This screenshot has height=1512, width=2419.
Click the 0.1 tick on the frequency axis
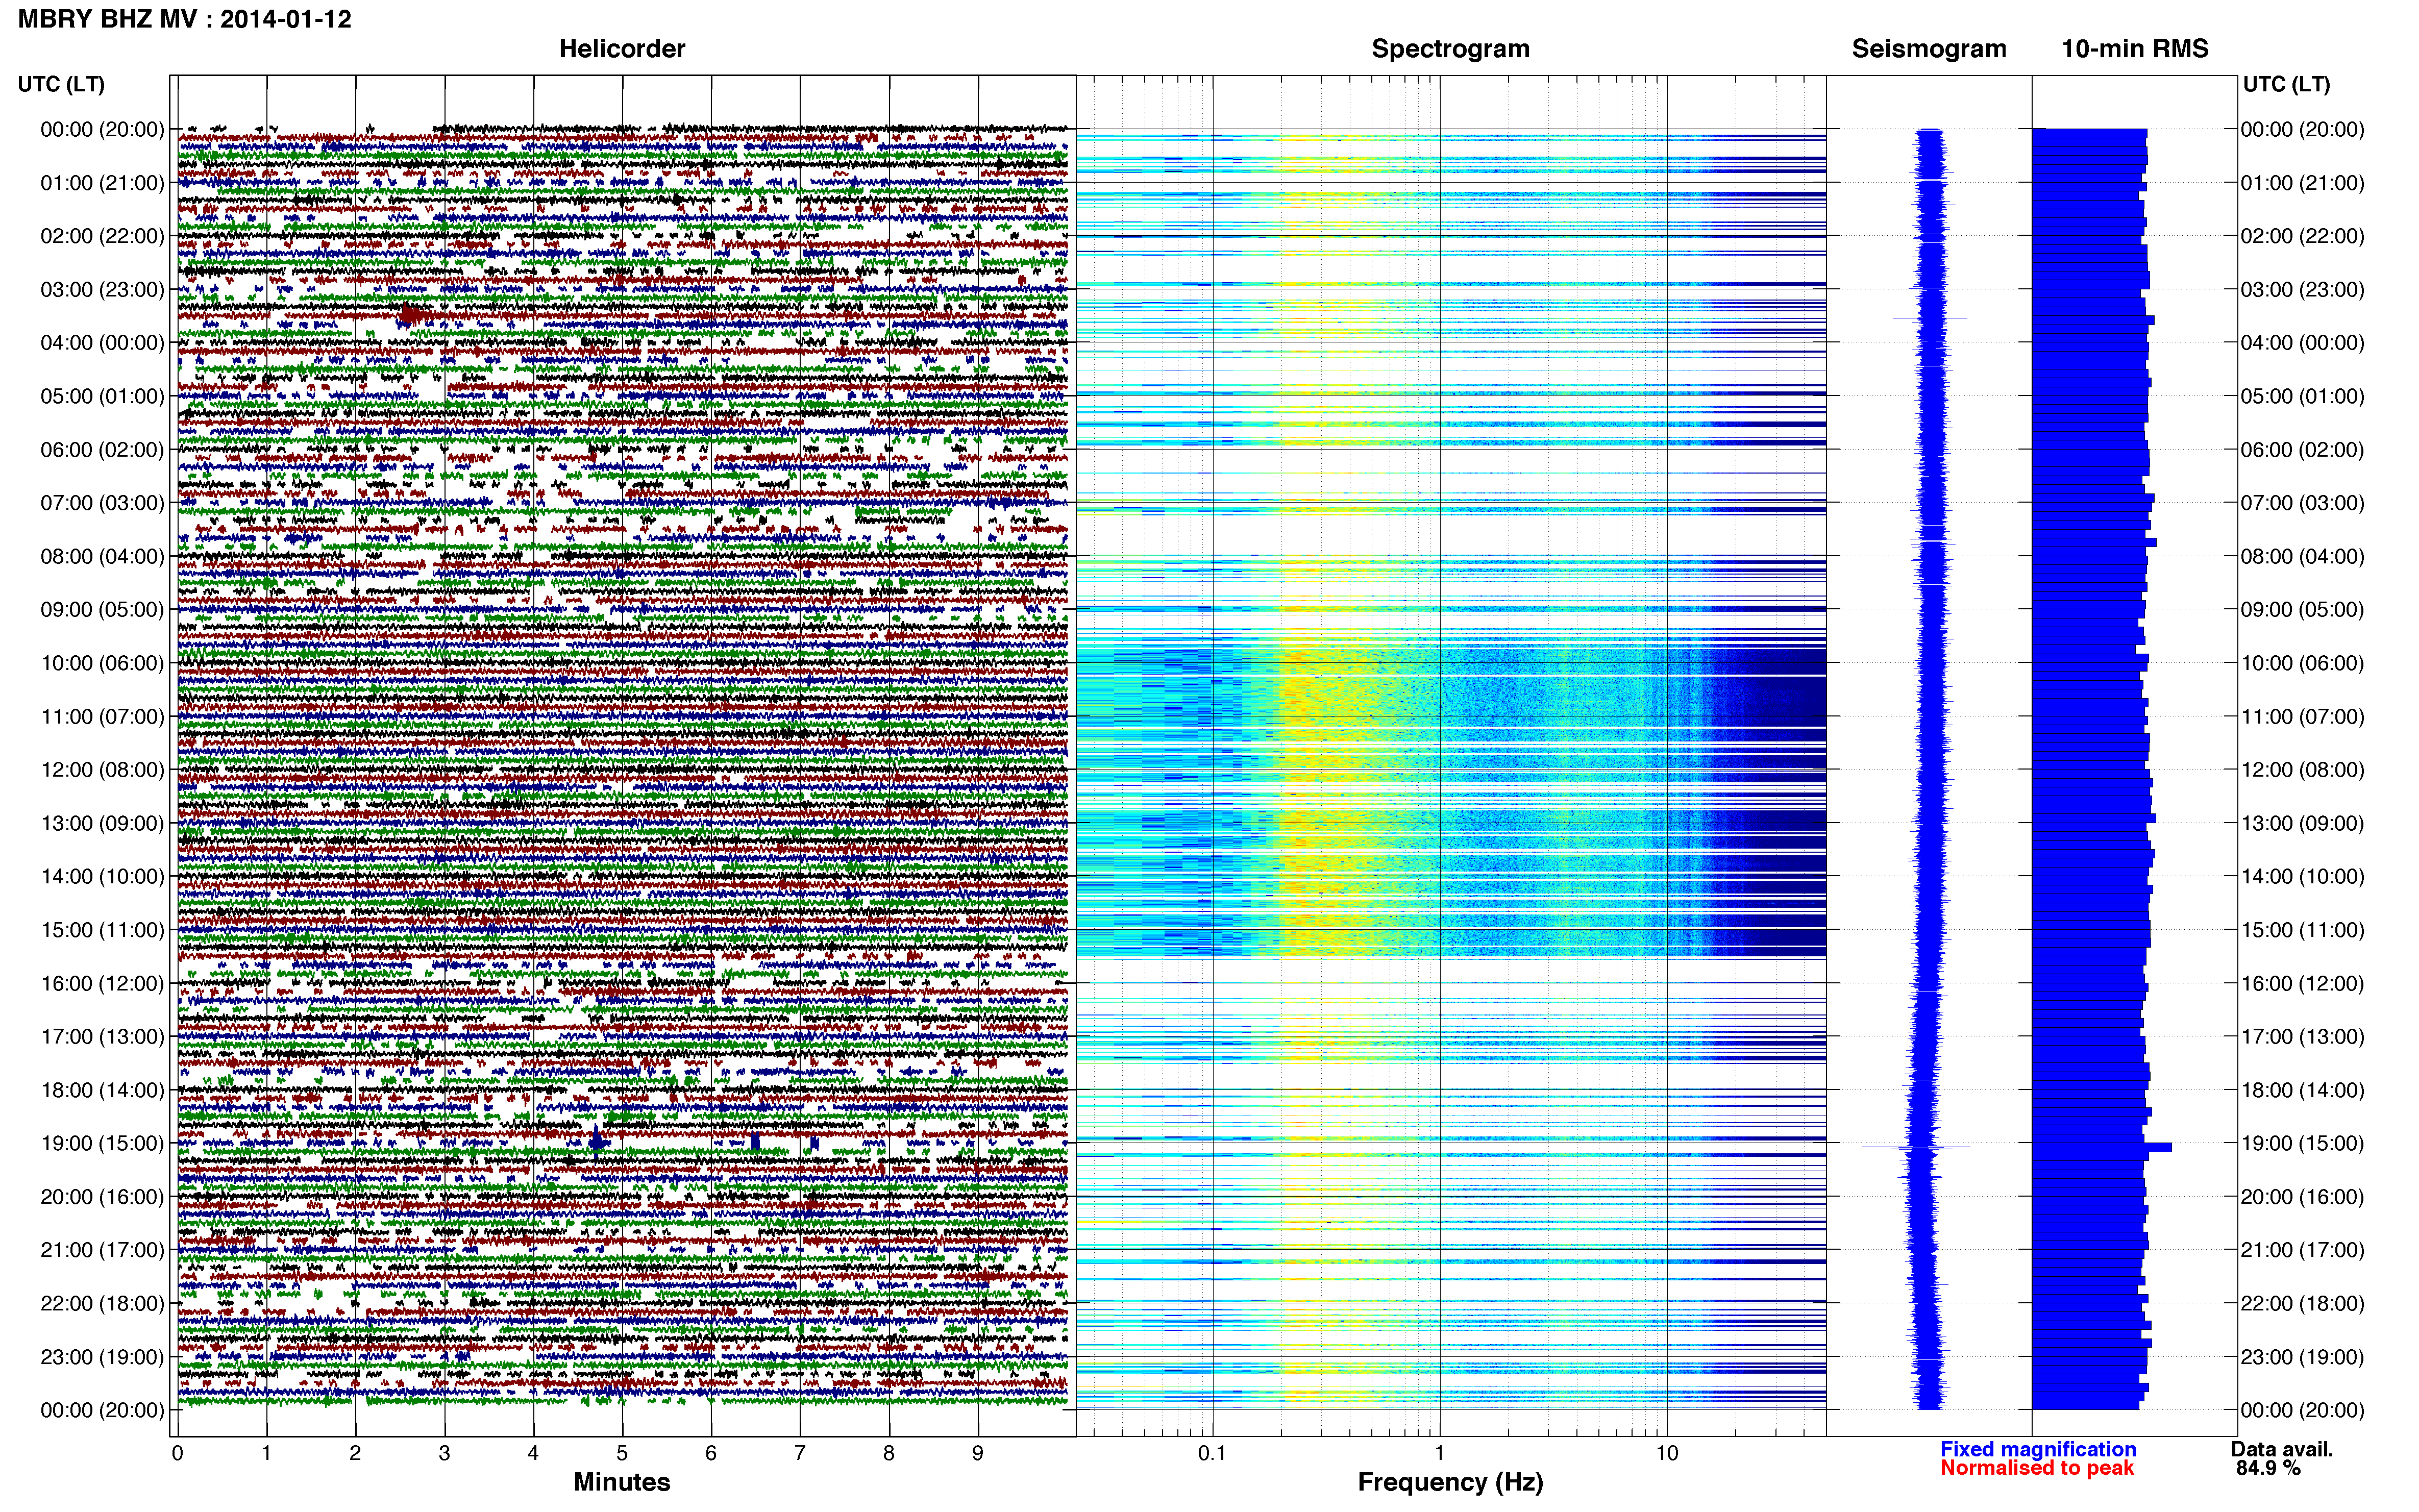[1212, 1454]
